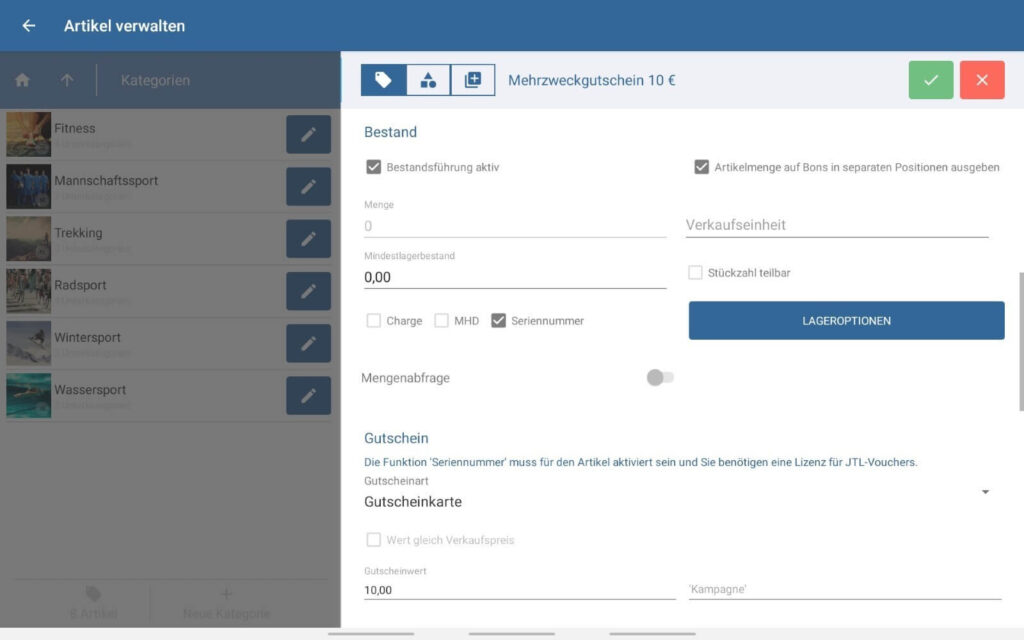Viewport: 1024px width, 640px height.
Task: Click the Gutscheinwert field showing 10,00
Action: point(519,590)
